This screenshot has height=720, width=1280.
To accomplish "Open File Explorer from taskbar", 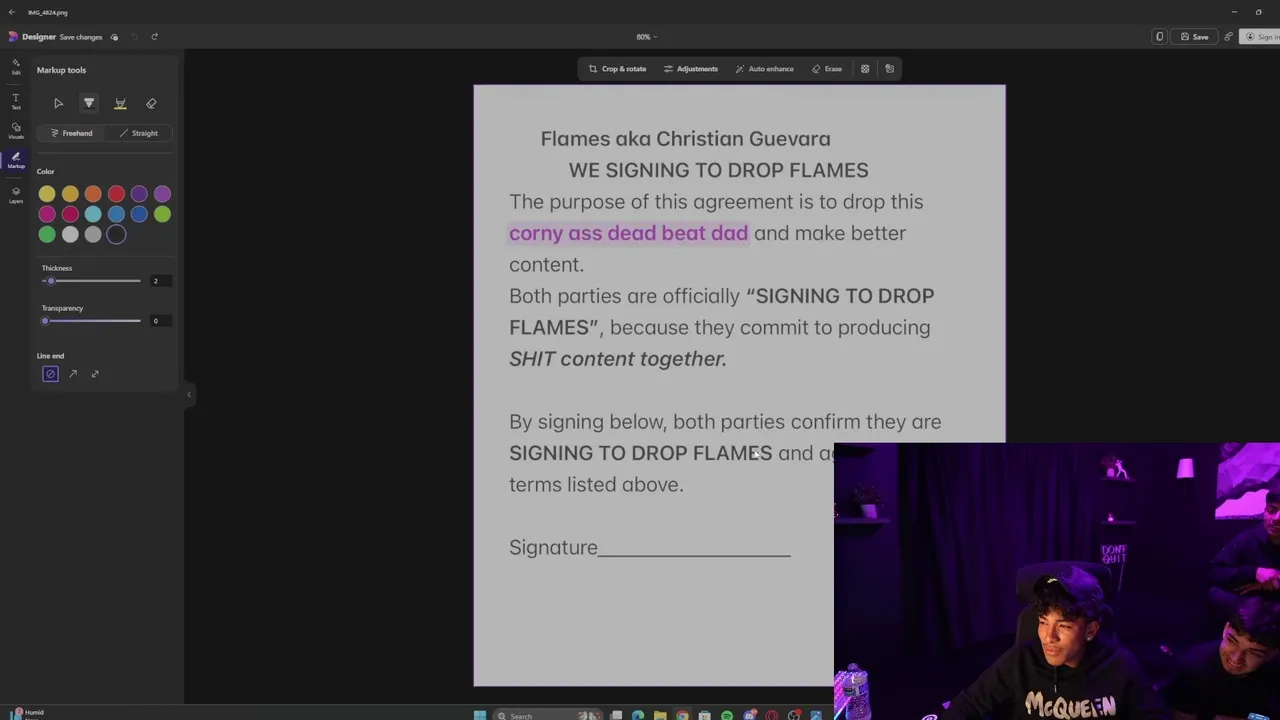I will (660, 715).
